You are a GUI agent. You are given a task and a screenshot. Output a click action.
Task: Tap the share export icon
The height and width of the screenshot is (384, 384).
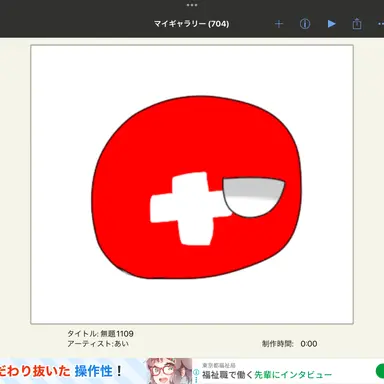click(x=357, y=24)
